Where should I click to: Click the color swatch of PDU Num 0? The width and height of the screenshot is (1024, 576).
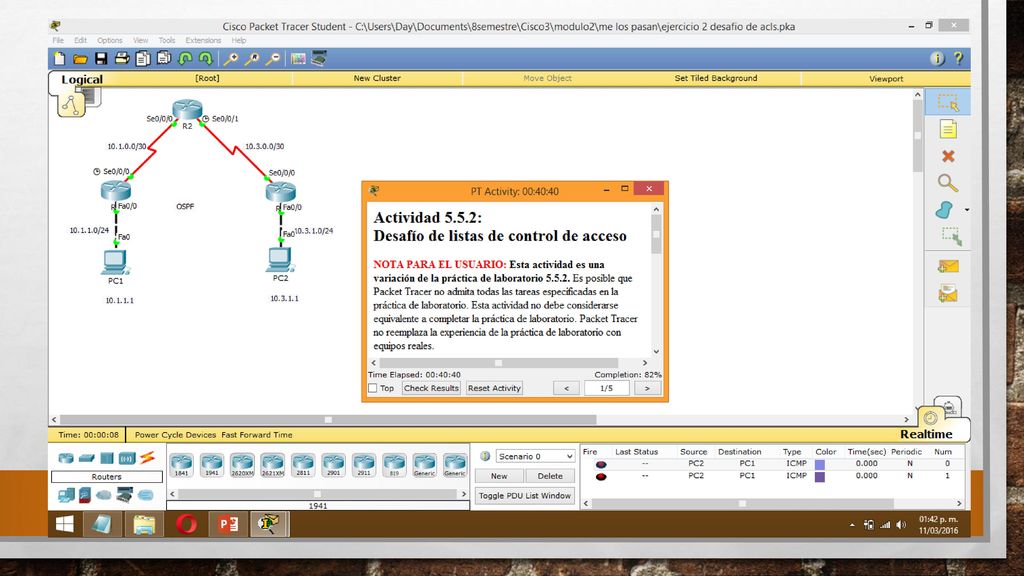(820, 464)
